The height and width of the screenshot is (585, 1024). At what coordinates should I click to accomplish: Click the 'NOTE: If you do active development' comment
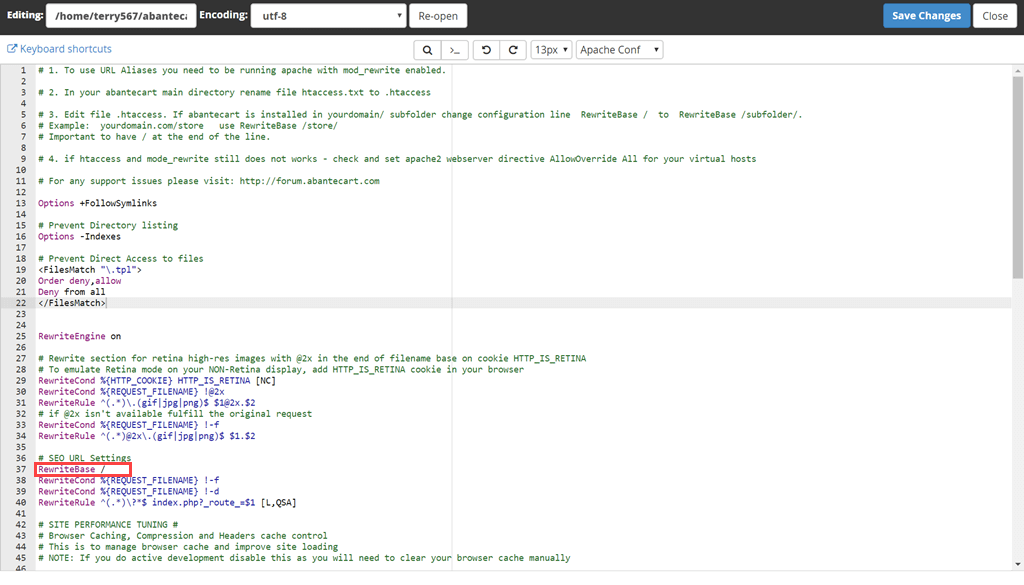[304, 558]
